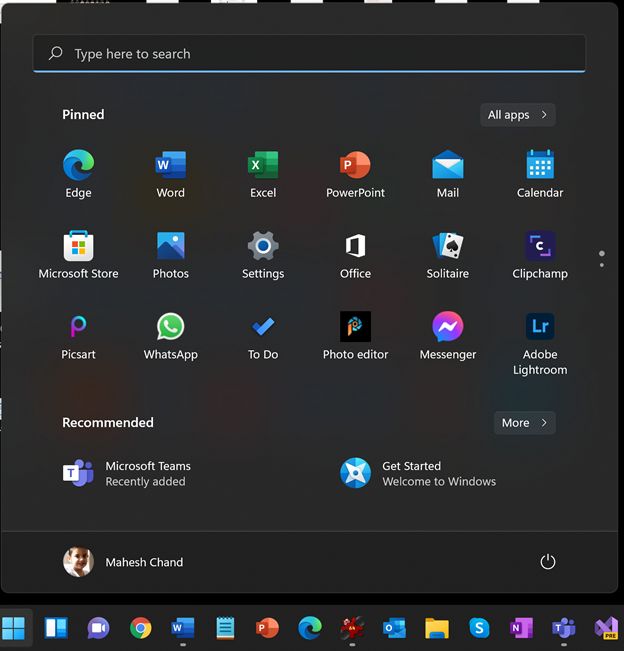Viewport: 624px width, 651px height.
Task: Start the Solitaire game
Action: click(448, 255)
